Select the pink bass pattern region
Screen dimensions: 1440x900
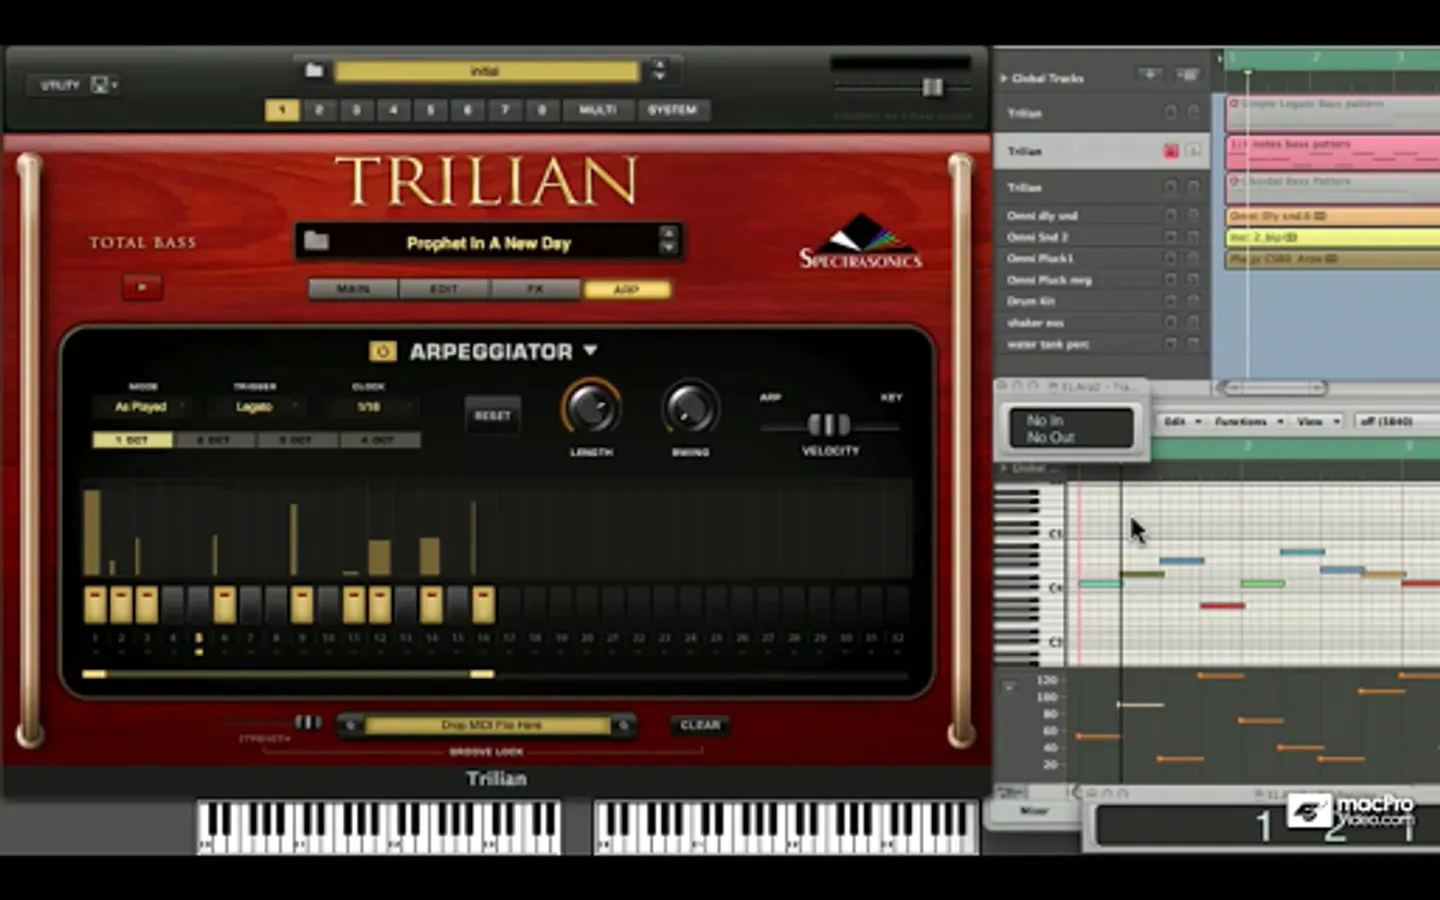(1333, 153)
